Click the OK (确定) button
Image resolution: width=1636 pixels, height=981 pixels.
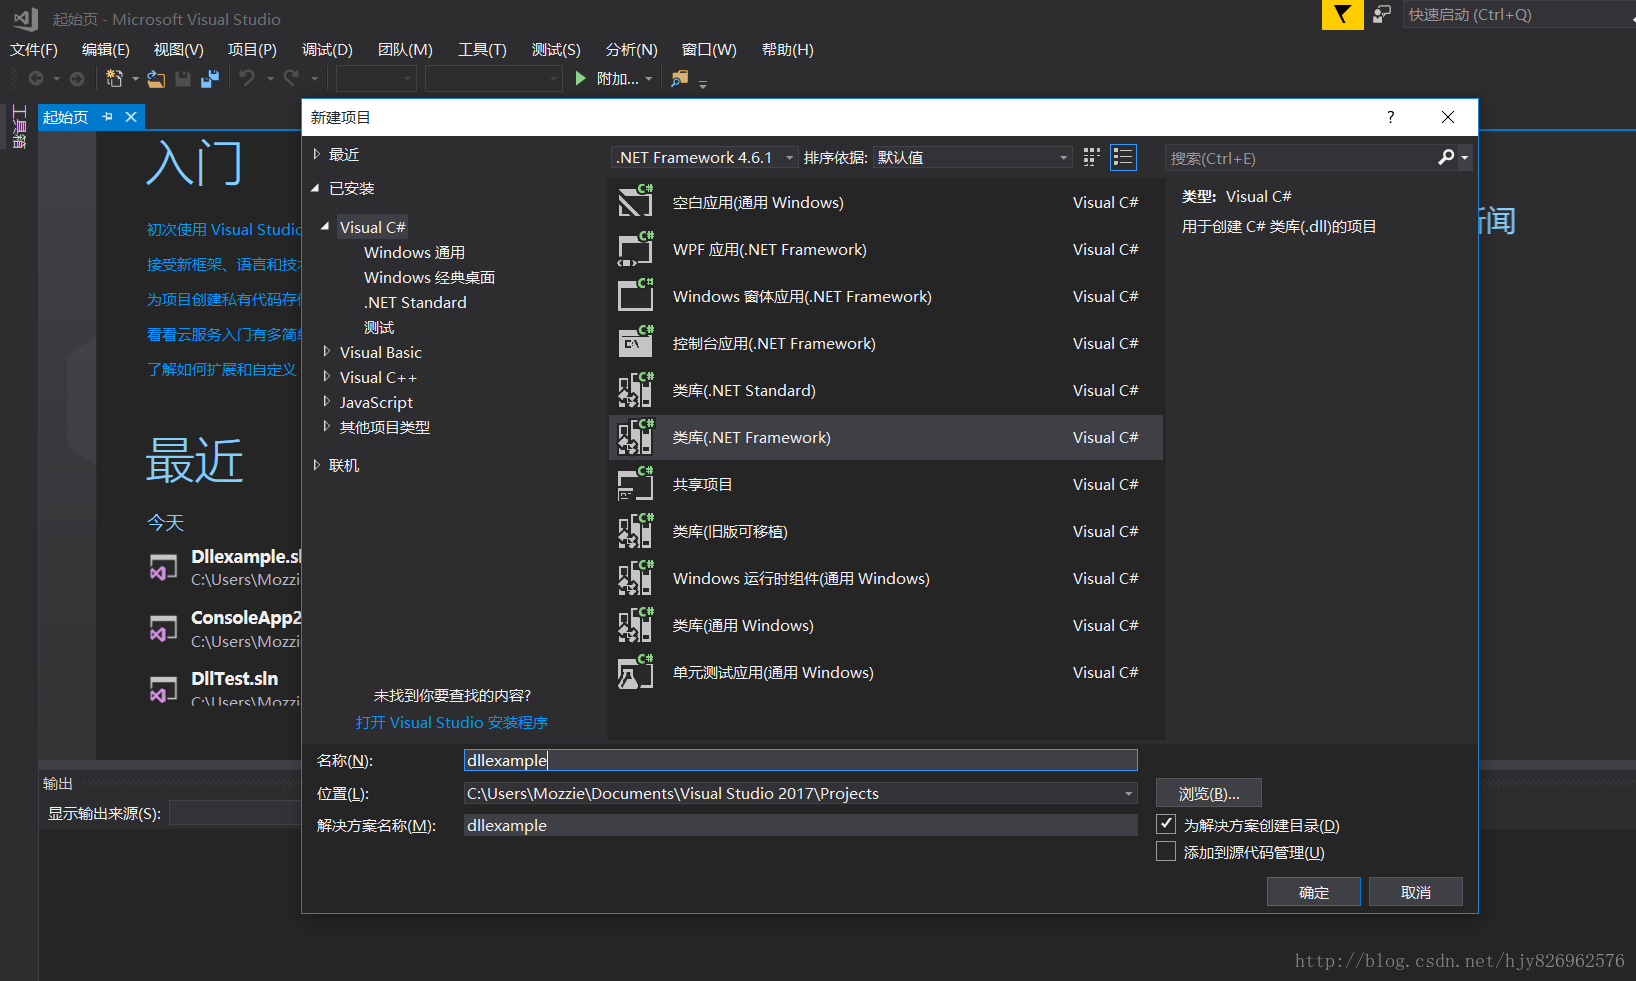coord(1313,892)
